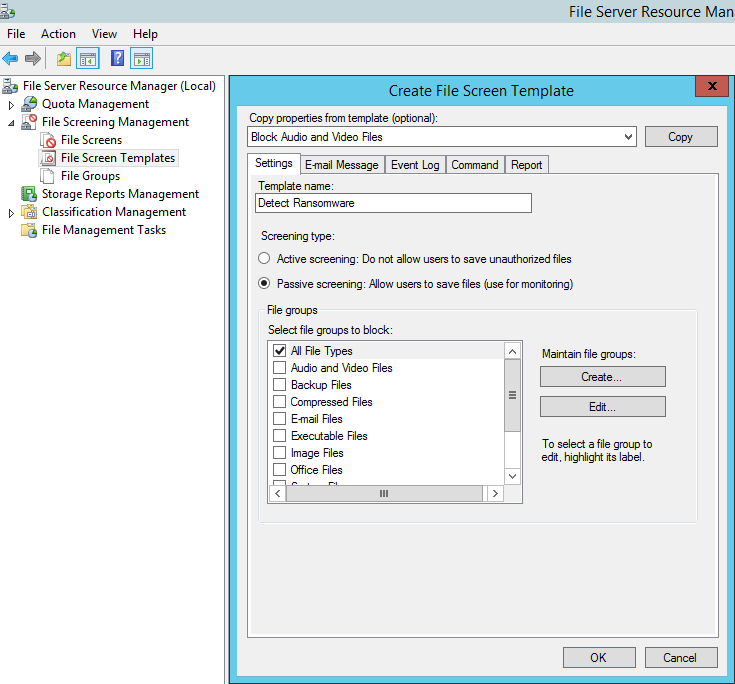The height and width of the screenshot is (684, 735).
Task: Open the Help menu
Action: (x=145, y=34)
